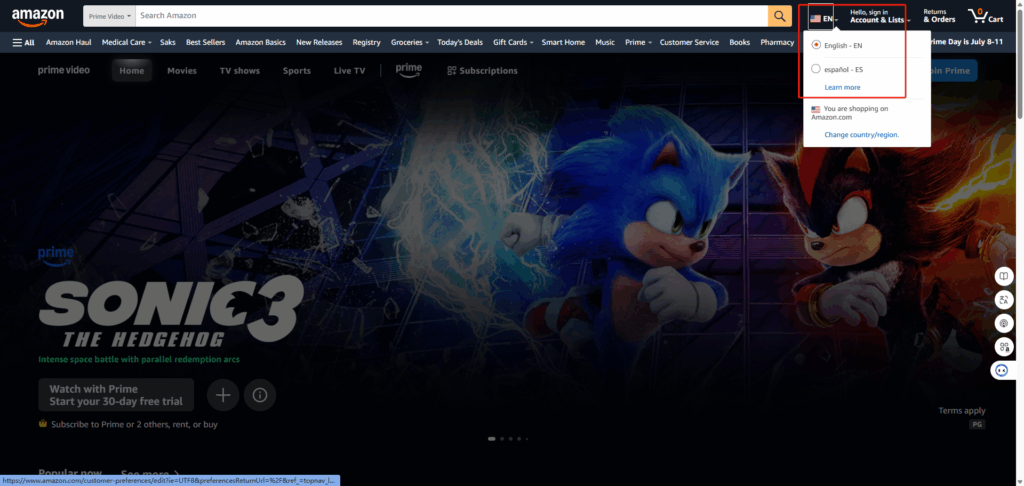Click Watch with Prime free trial button
The height and width of the screenshot is (486, 1024).
click(116, 395)
